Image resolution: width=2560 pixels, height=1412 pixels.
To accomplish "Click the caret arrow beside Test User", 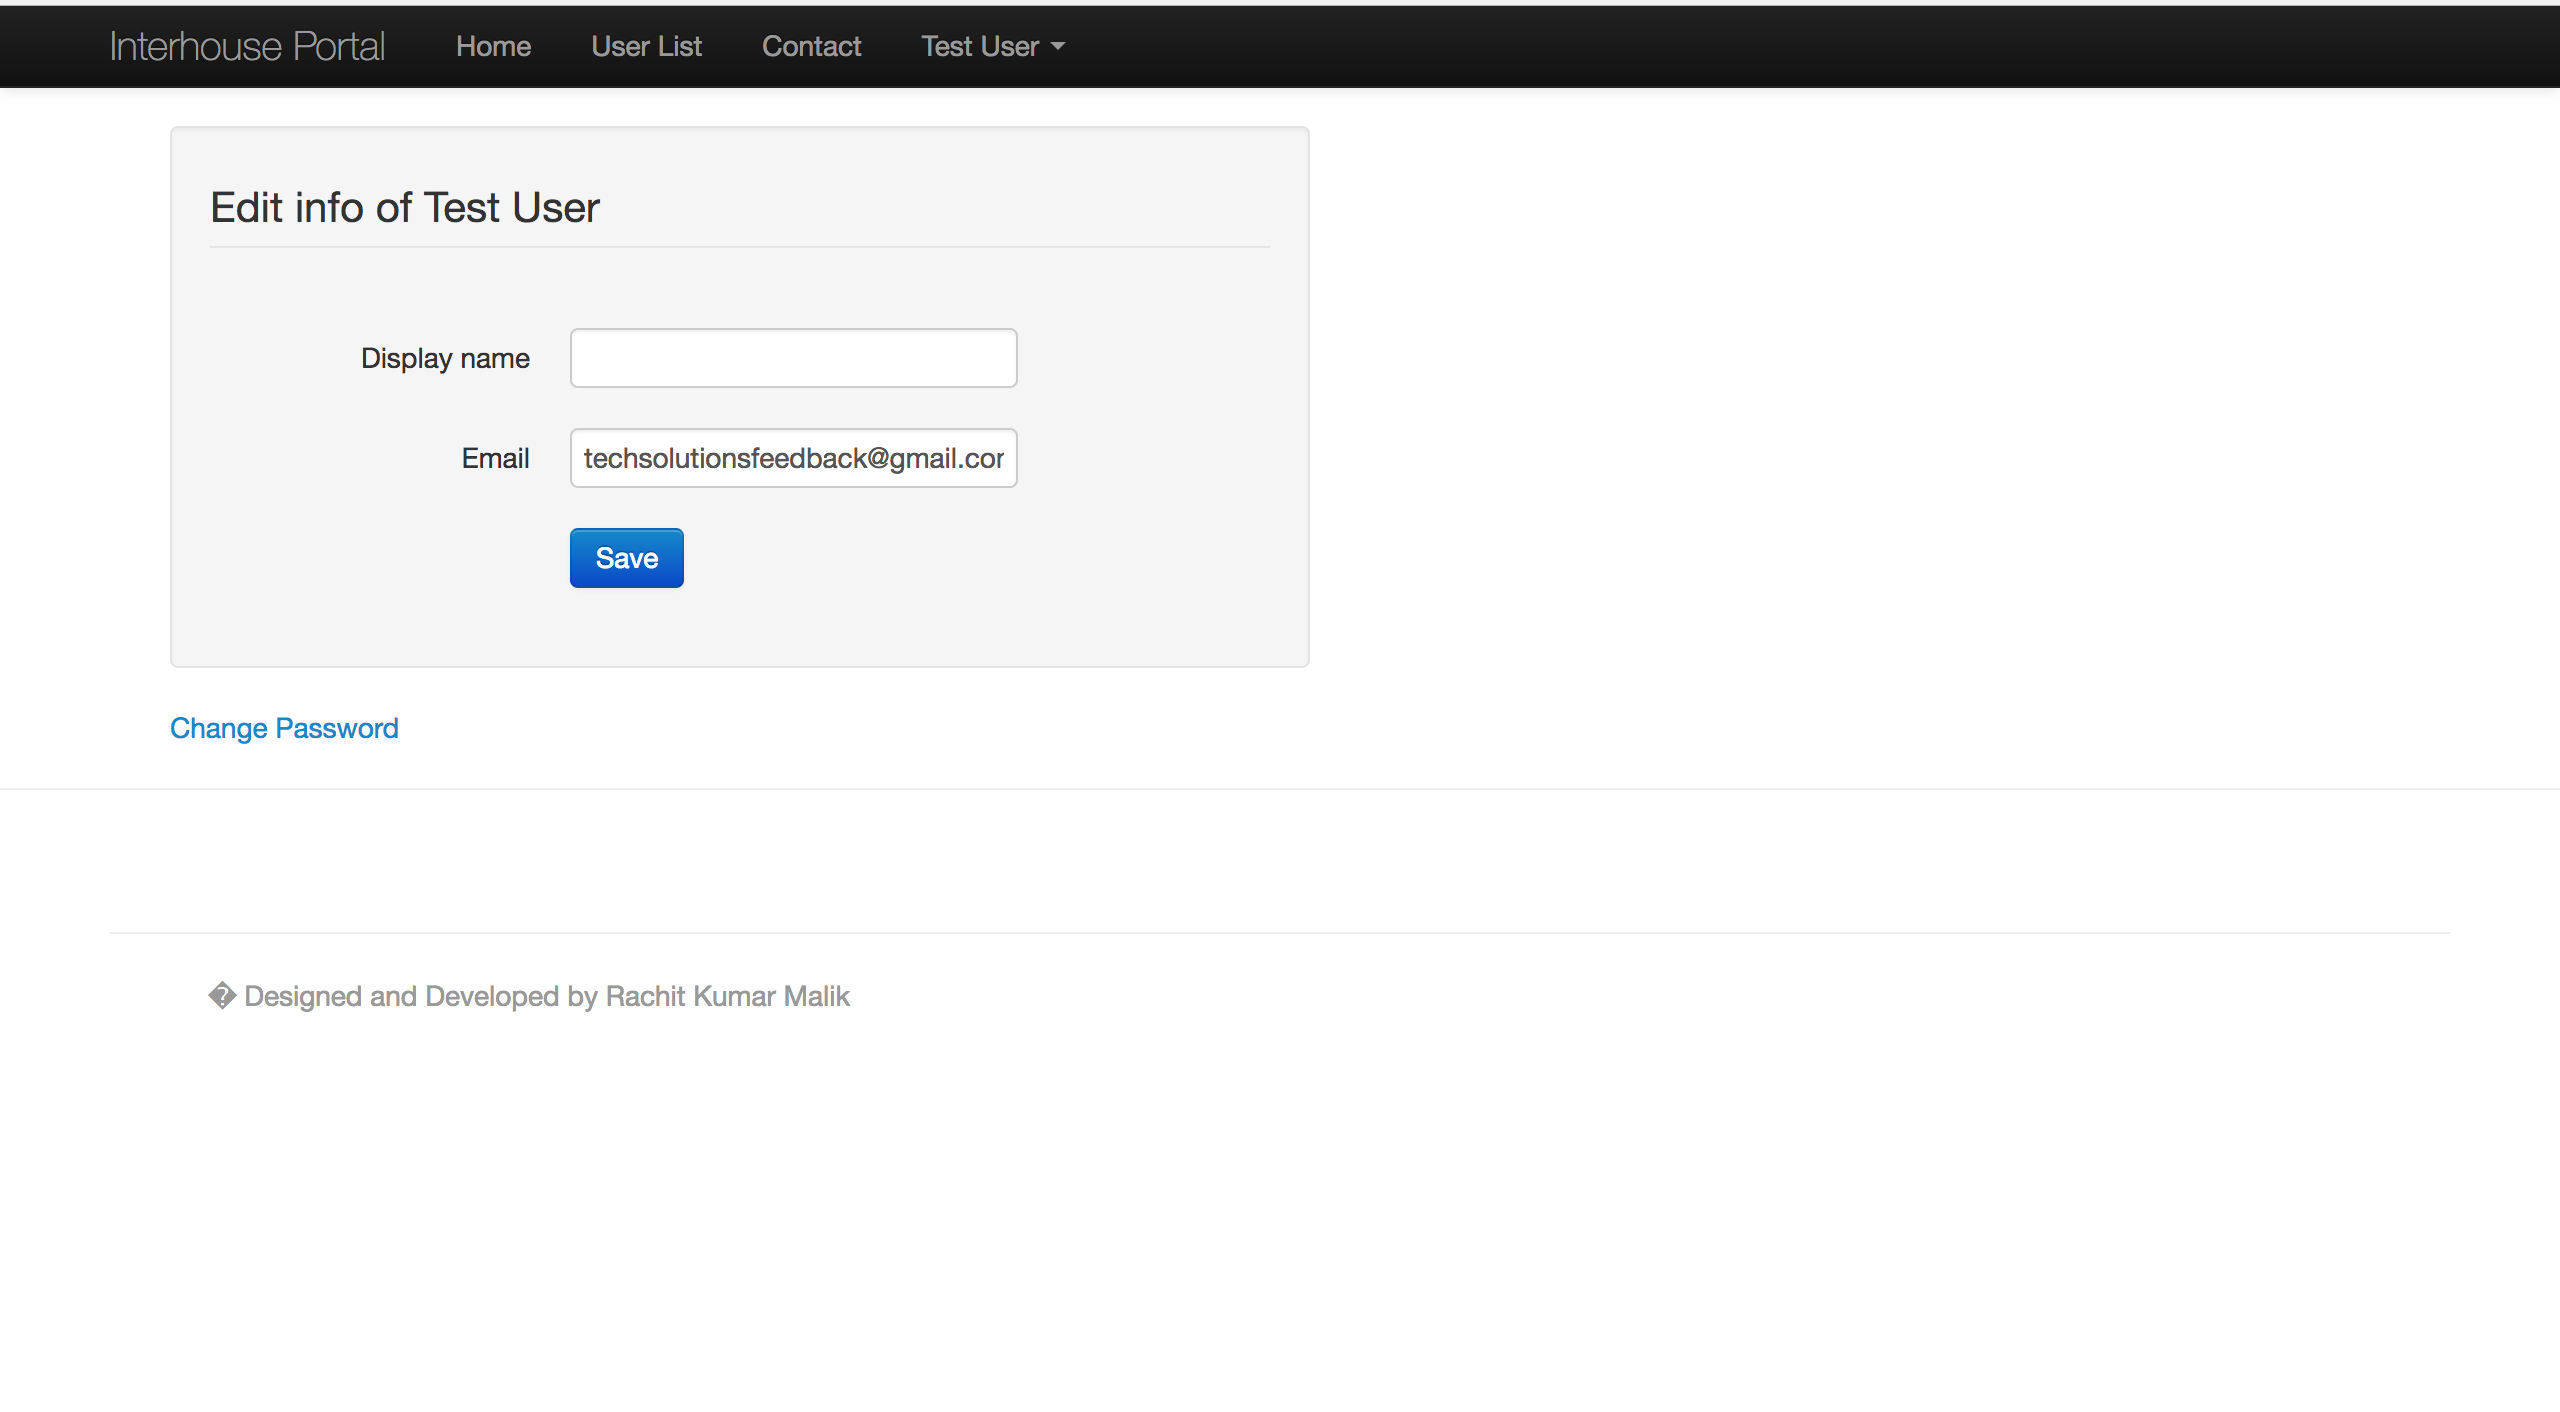I will pos(1058,47).
